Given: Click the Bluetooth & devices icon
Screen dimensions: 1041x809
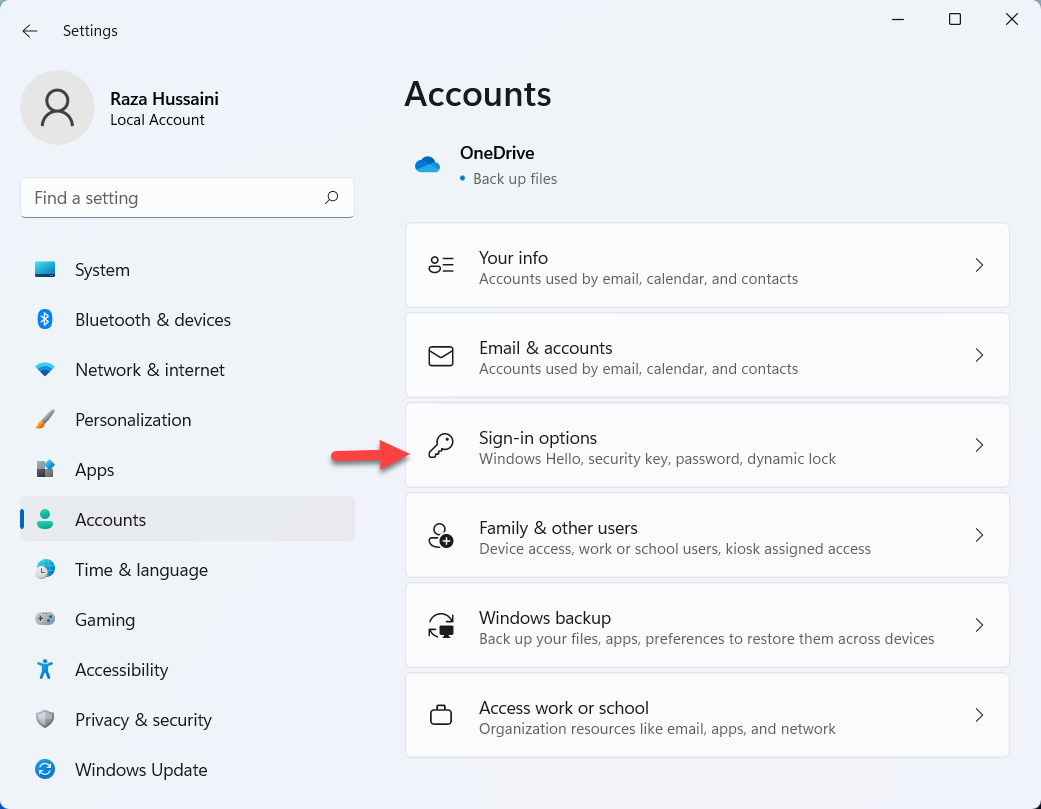Looking at the screenshot, I should click(x=45, y=320).
